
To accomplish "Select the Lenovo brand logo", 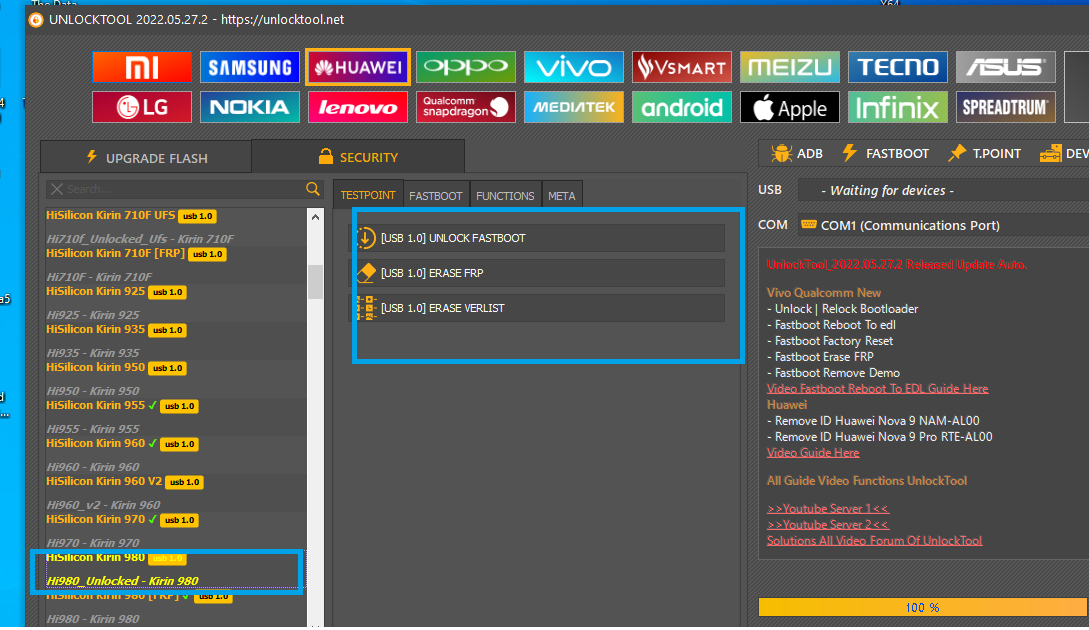I will coord(358,107).
